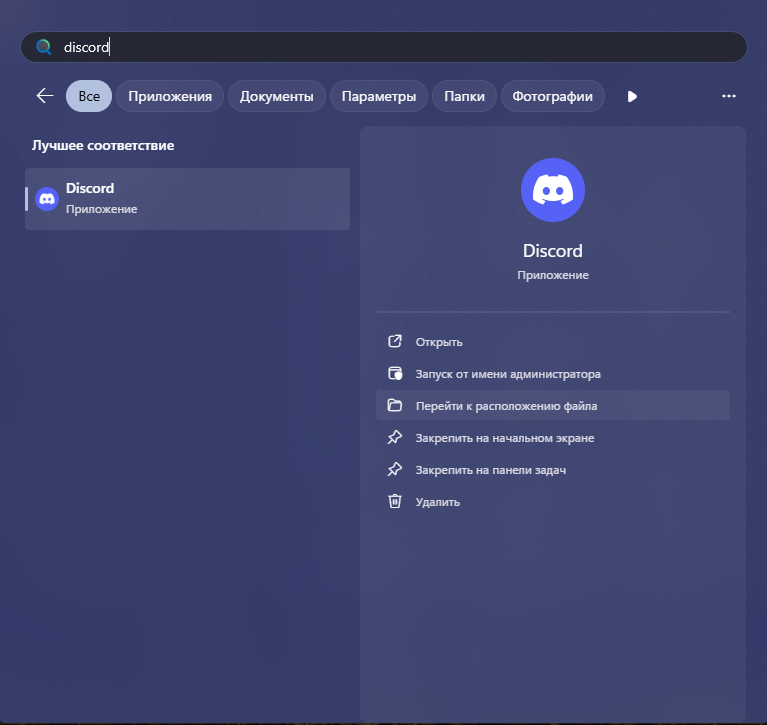This screenshot has height=725, width=767.
Task: Open the three-dots options menu
Action: [x=729, y=96]
